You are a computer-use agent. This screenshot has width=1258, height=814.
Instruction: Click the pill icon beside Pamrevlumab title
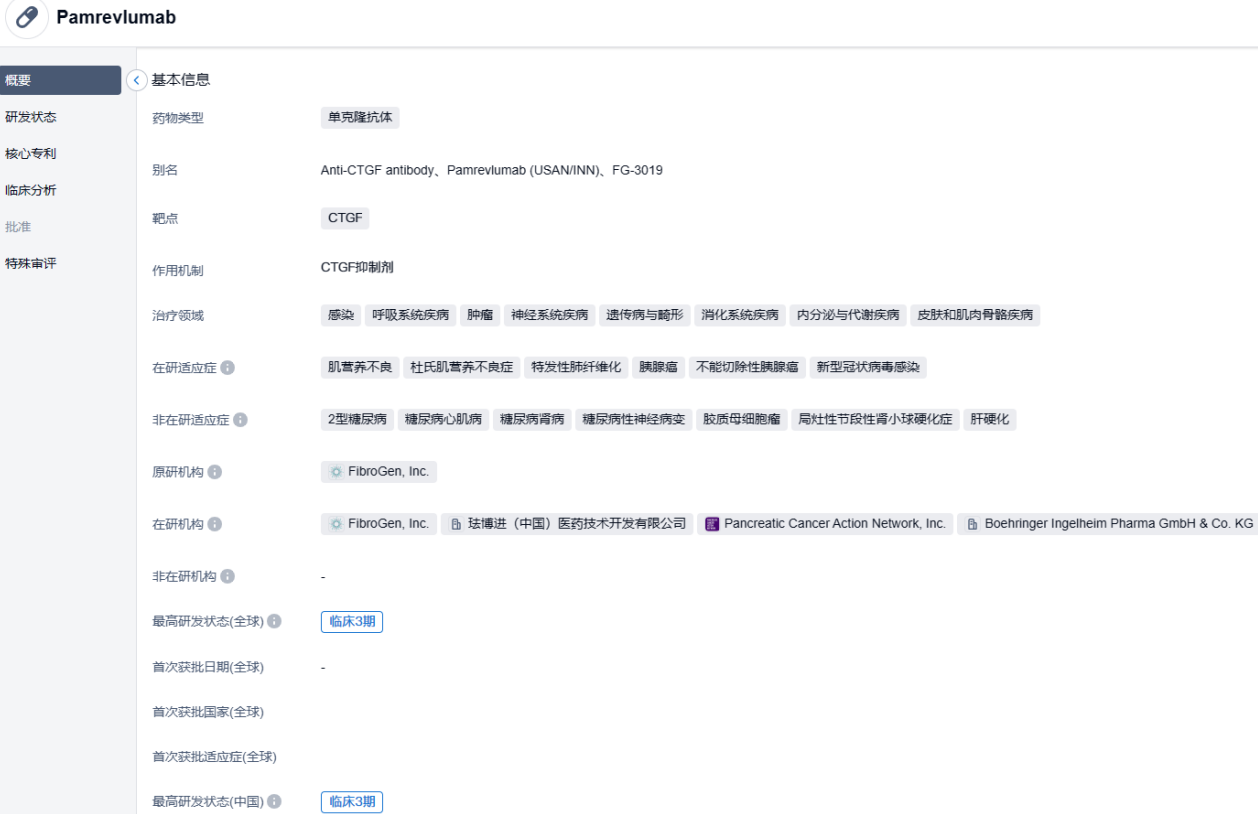pyautogui.click(x=27, y=18)
